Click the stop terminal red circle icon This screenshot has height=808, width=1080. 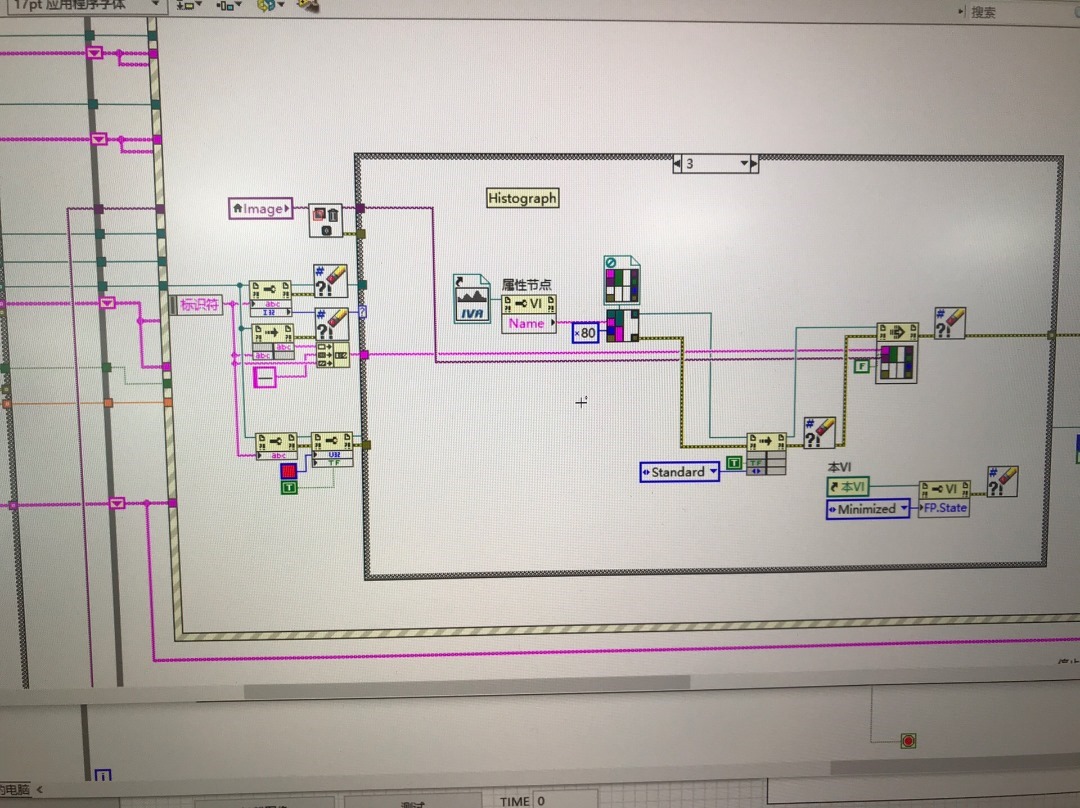tap(908, 740)
